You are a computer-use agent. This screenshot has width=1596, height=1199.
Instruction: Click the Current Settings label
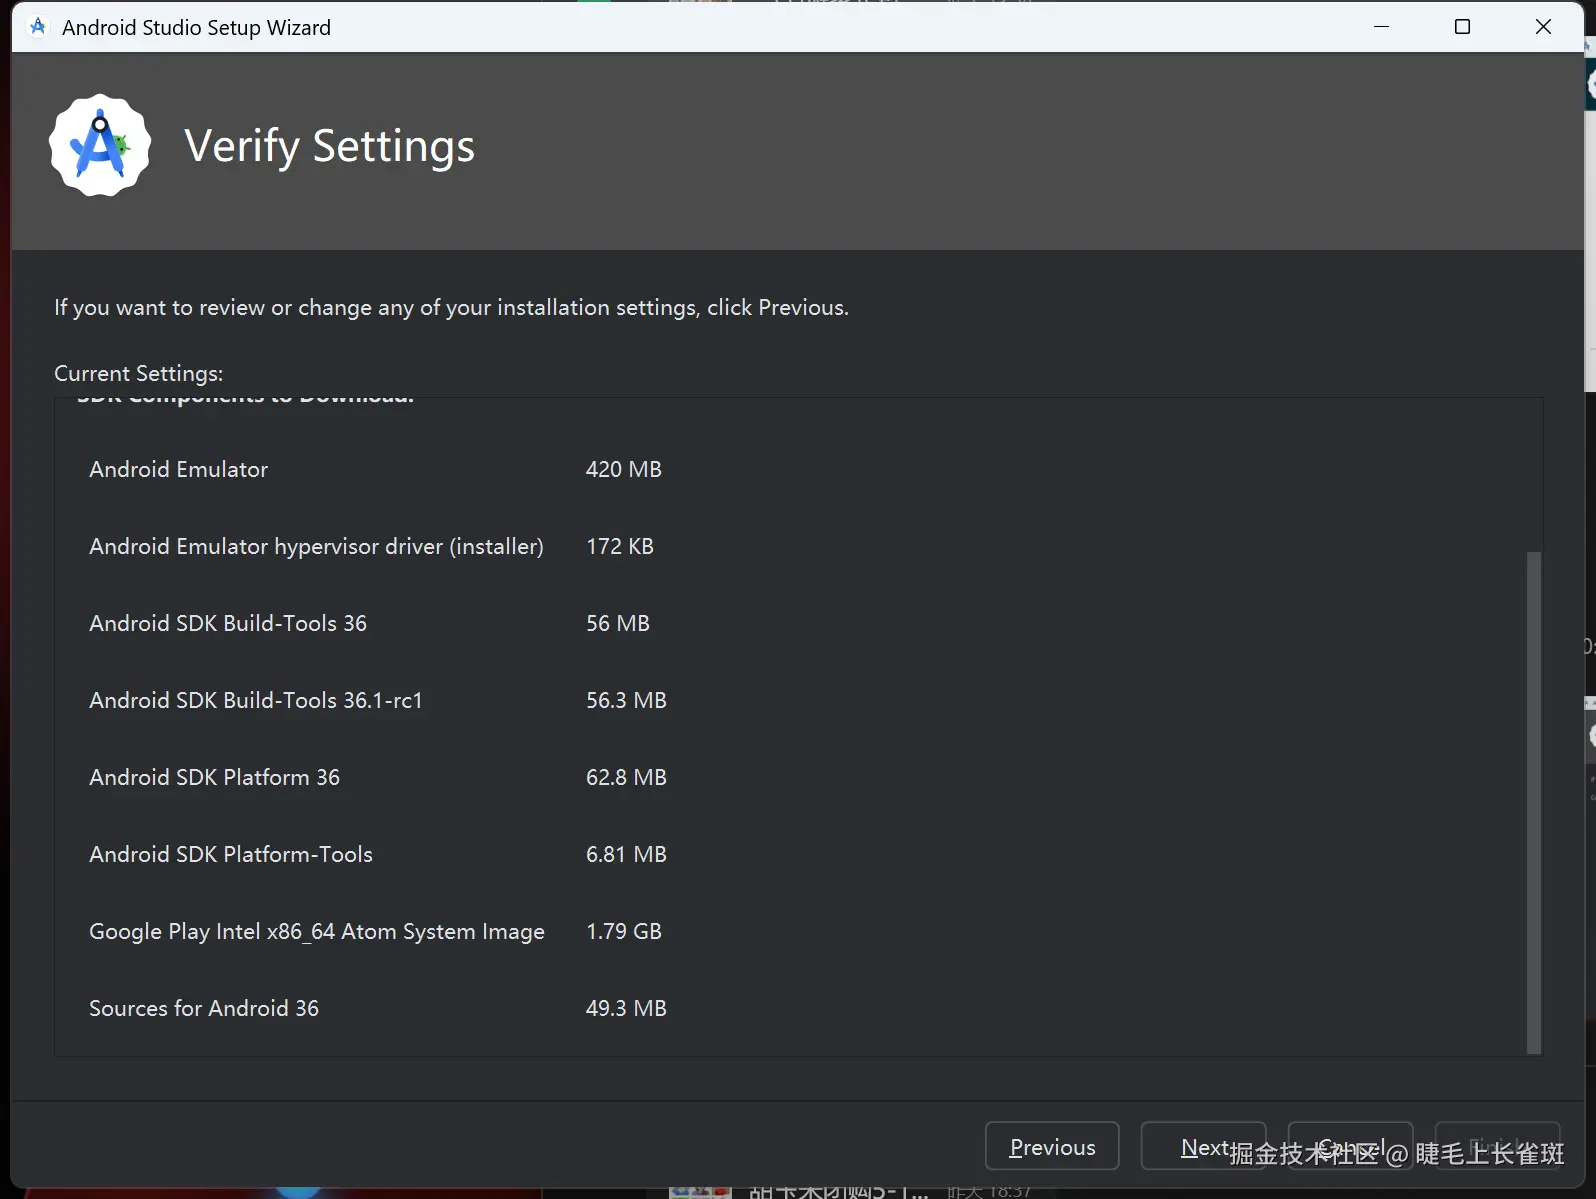[139, 373]
